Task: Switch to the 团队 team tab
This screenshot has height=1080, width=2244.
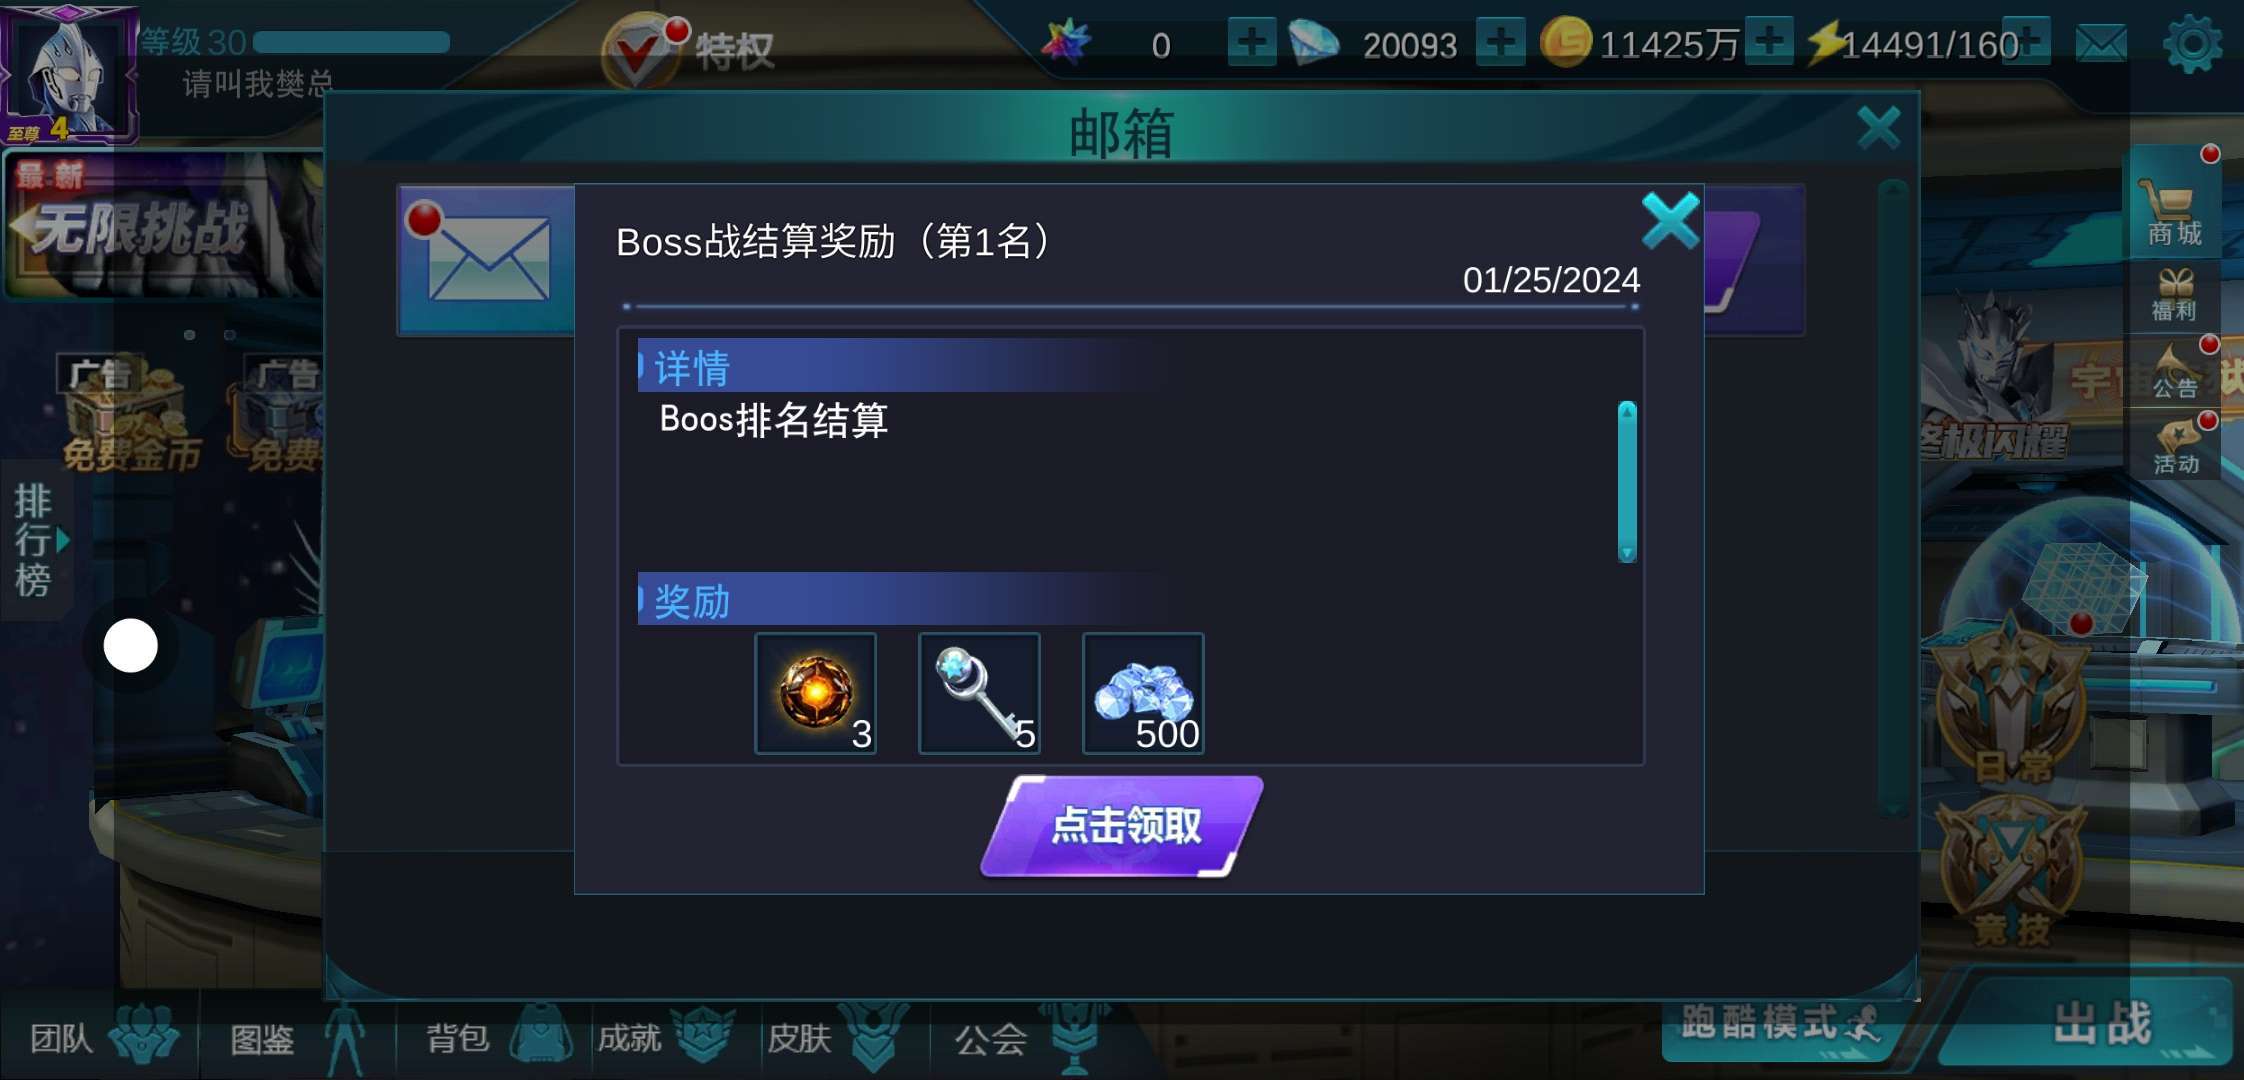Action: [100, 1037]
